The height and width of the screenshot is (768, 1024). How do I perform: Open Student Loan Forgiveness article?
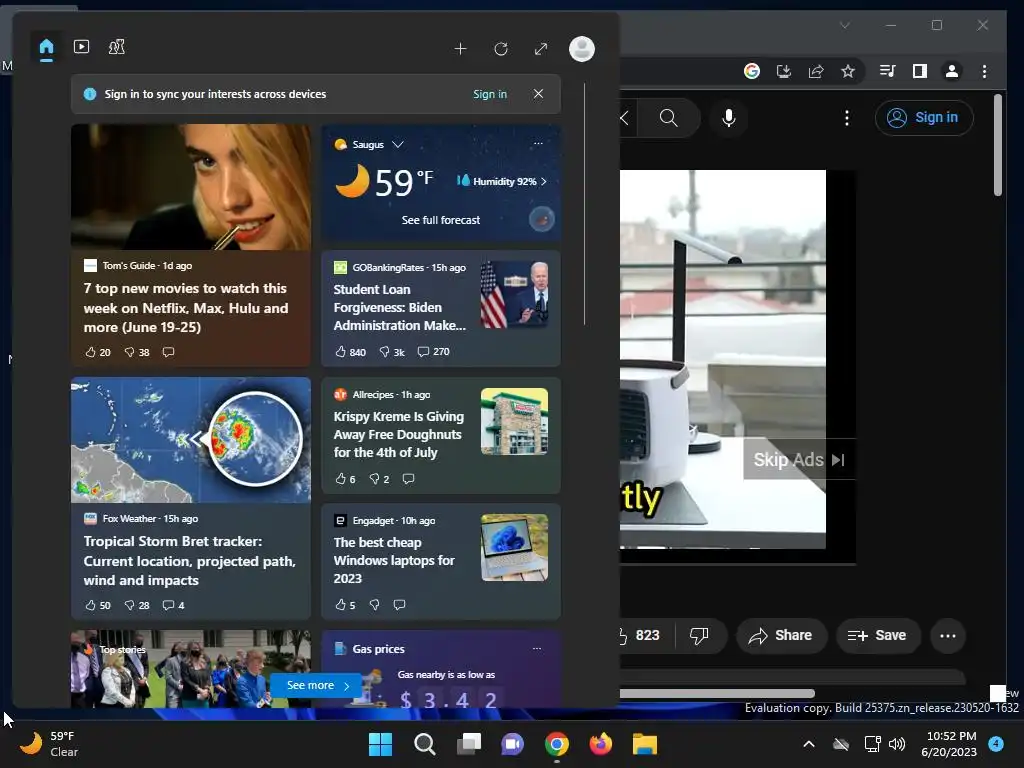tap(400, 308)
